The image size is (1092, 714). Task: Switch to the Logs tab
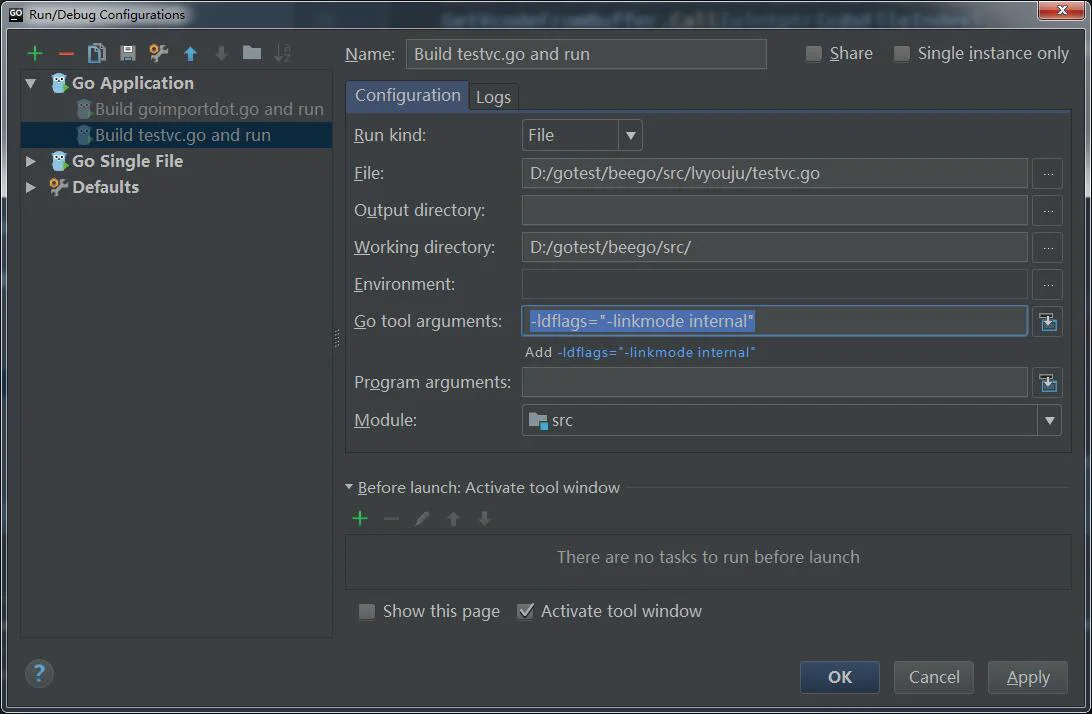[x=493, y=97]
